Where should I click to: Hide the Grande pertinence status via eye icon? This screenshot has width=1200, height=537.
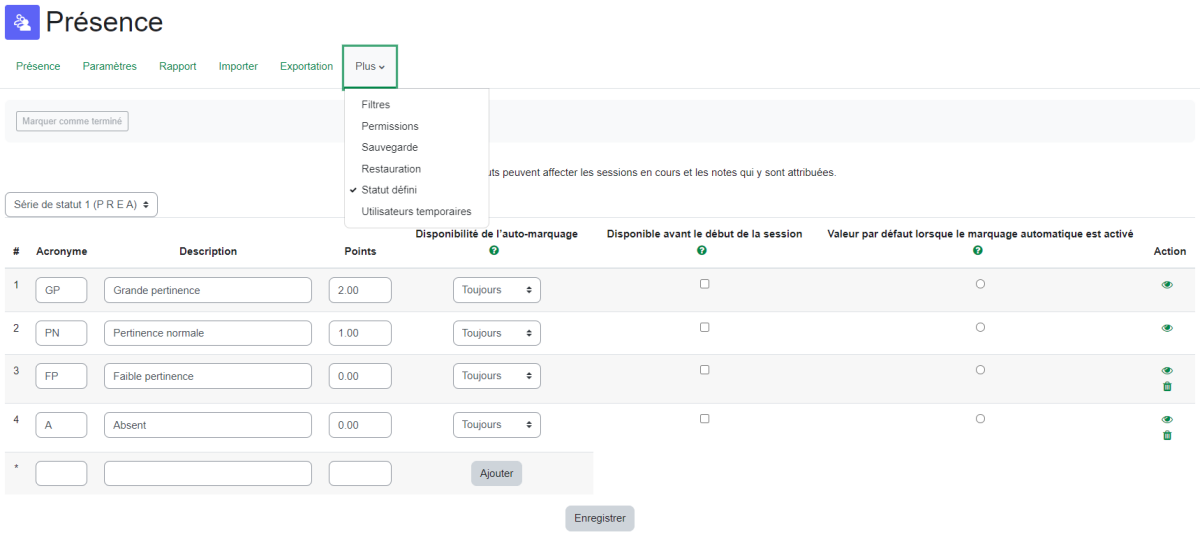(1167, 285)
